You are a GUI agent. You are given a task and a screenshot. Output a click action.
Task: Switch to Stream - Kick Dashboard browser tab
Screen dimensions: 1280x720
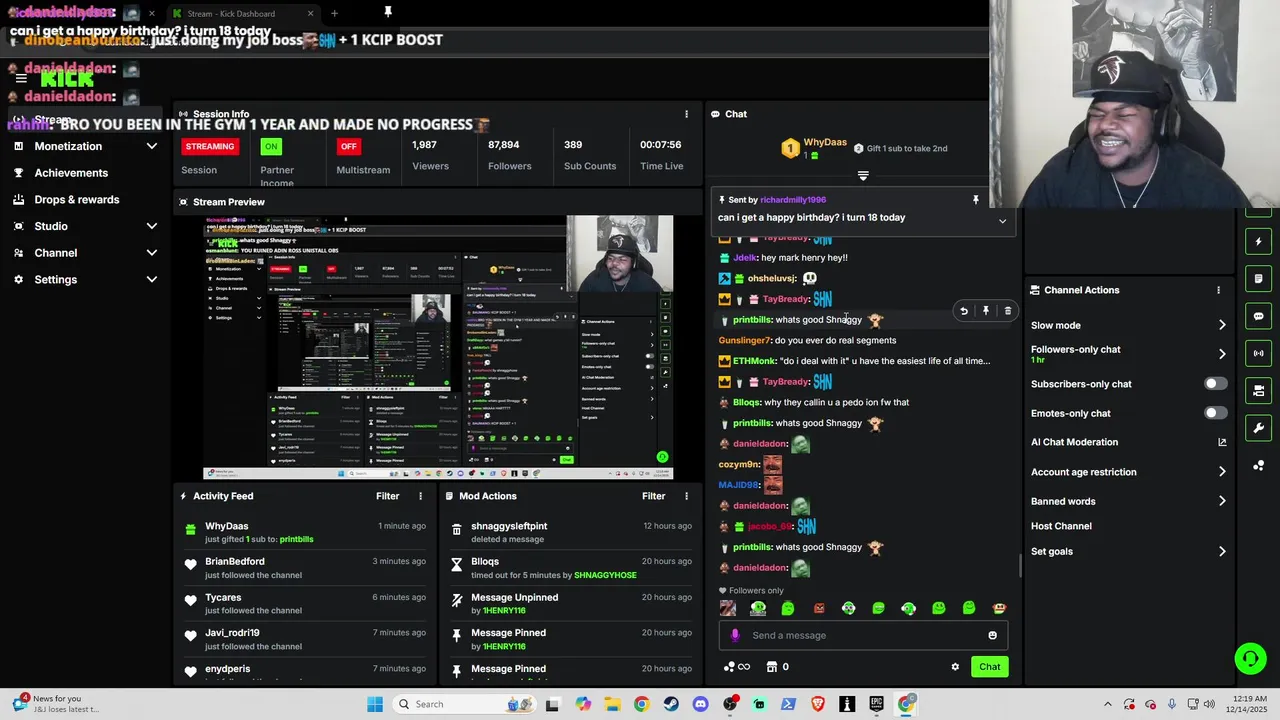[x=240, y=13]
